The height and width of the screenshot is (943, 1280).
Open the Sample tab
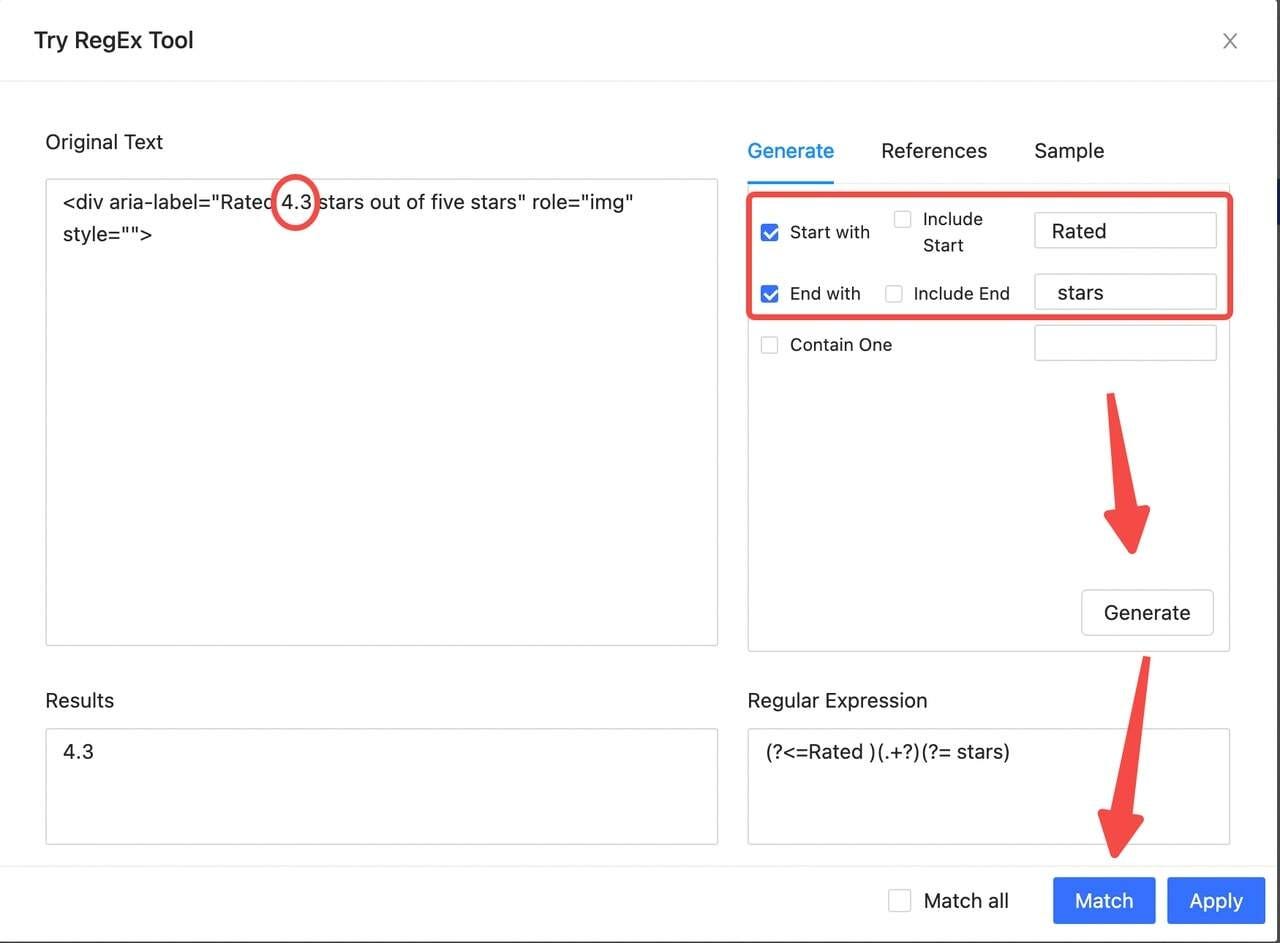[1068, 151]
